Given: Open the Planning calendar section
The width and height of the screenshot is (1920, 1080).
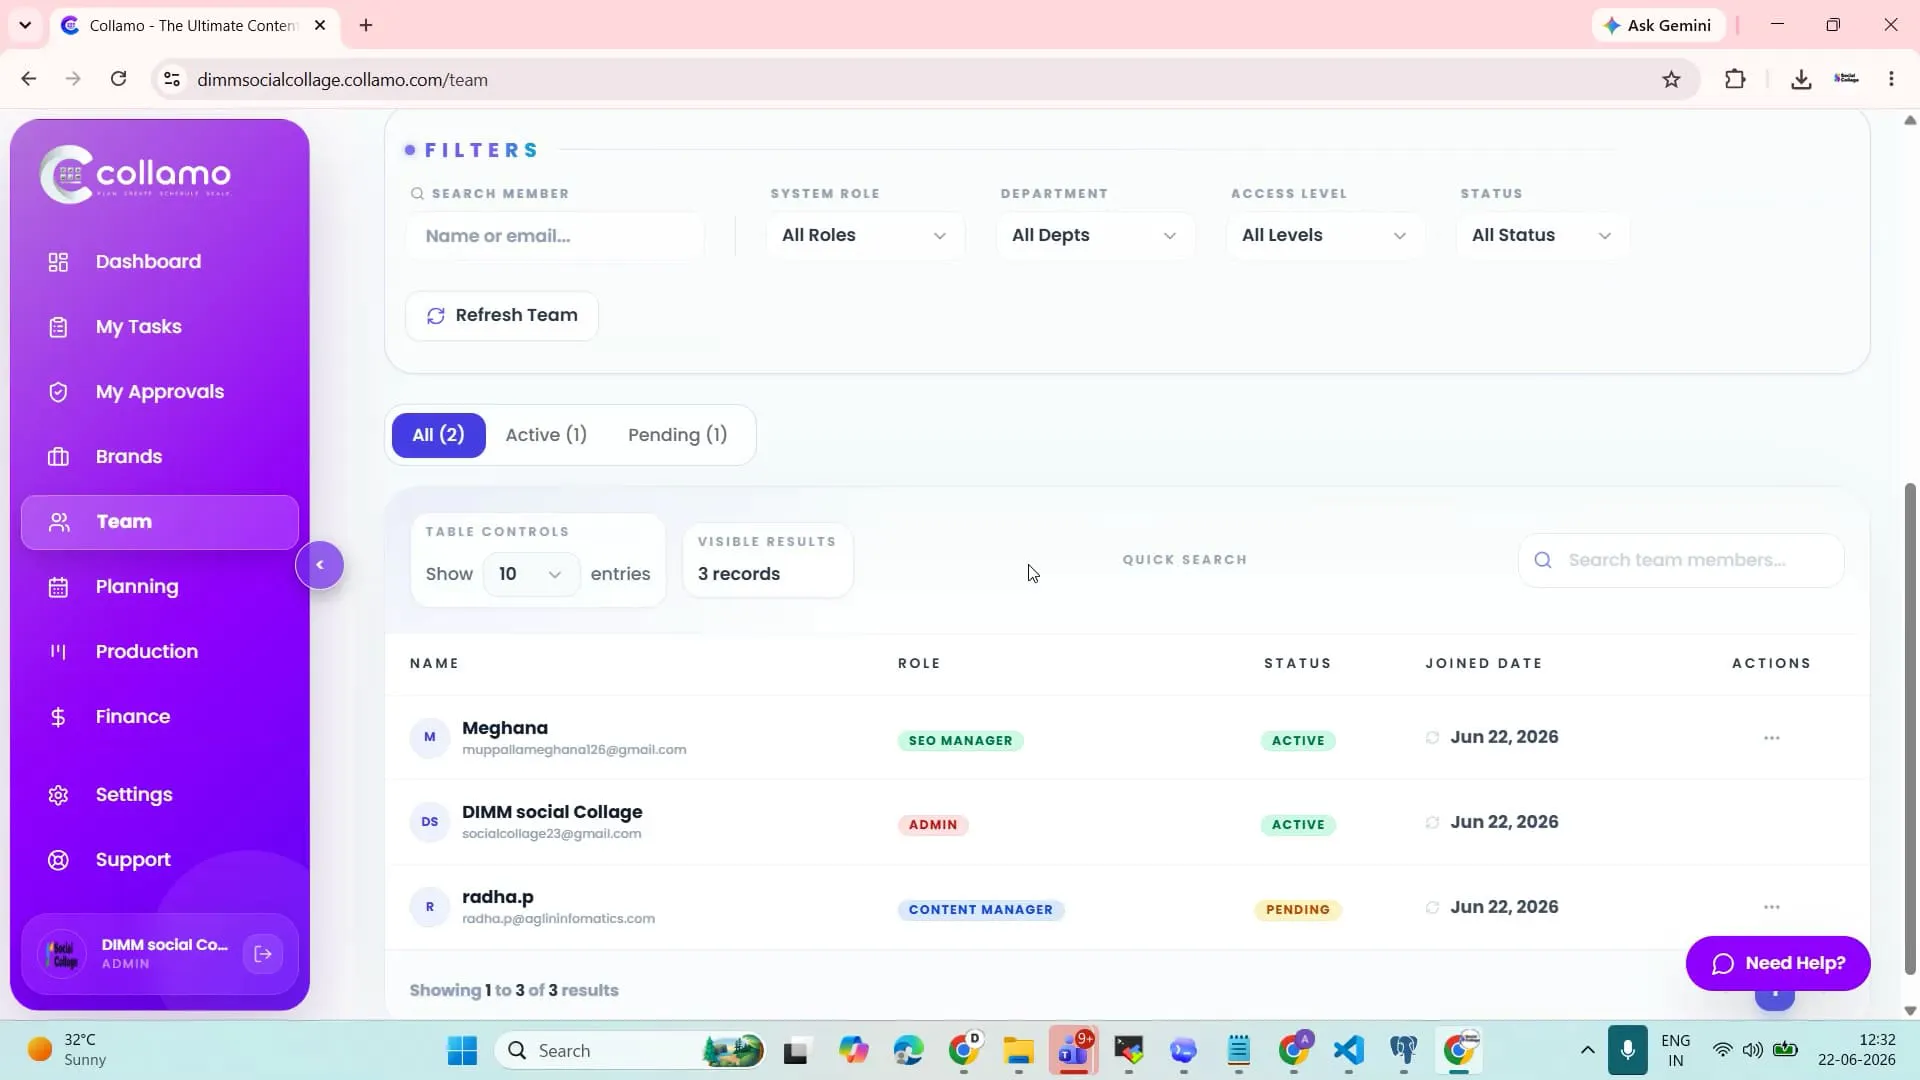Looking at the screenshot, I should coord(160,586).
